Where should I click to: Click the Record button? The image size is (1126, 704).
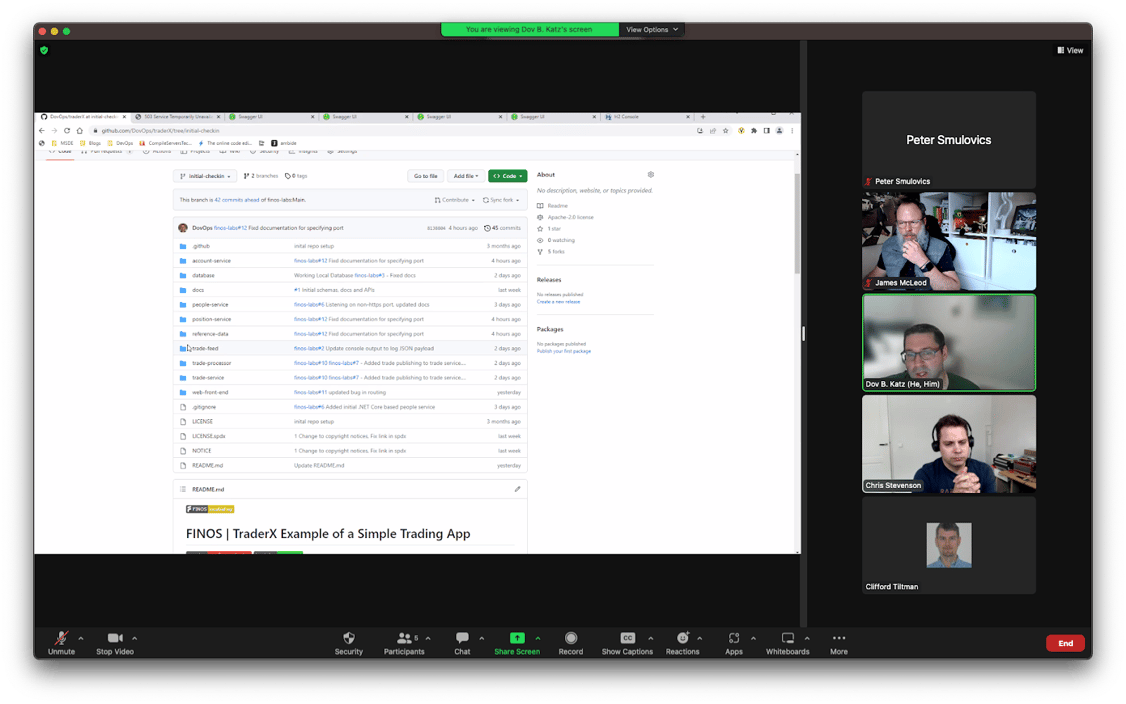pyautogui.click(x=571, y=639)
